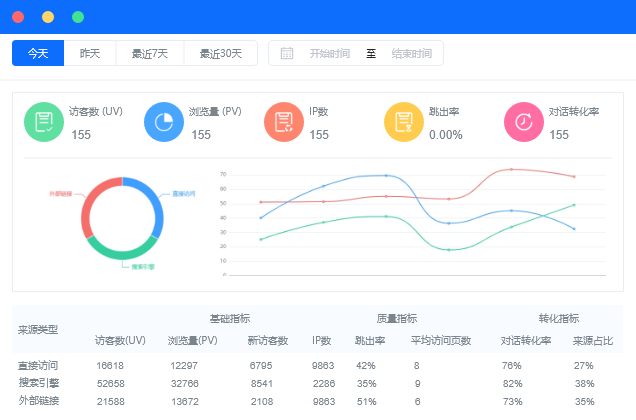Click the yellow bounce rate icon
This screenshot has width=636, height=420.
point(403,122)
